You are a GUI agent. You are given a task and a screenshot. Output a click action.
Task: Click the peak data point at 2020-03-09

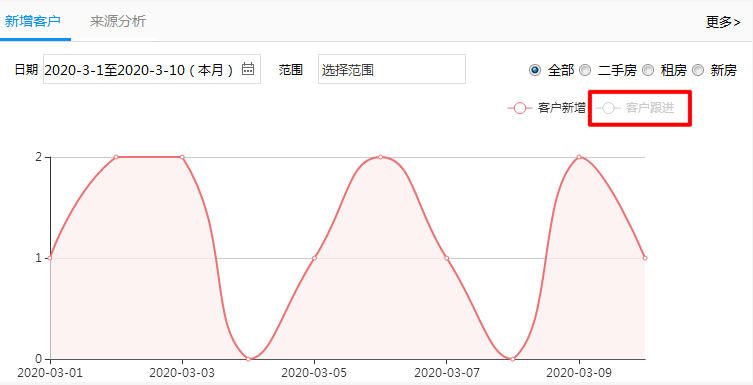[579, 157]
